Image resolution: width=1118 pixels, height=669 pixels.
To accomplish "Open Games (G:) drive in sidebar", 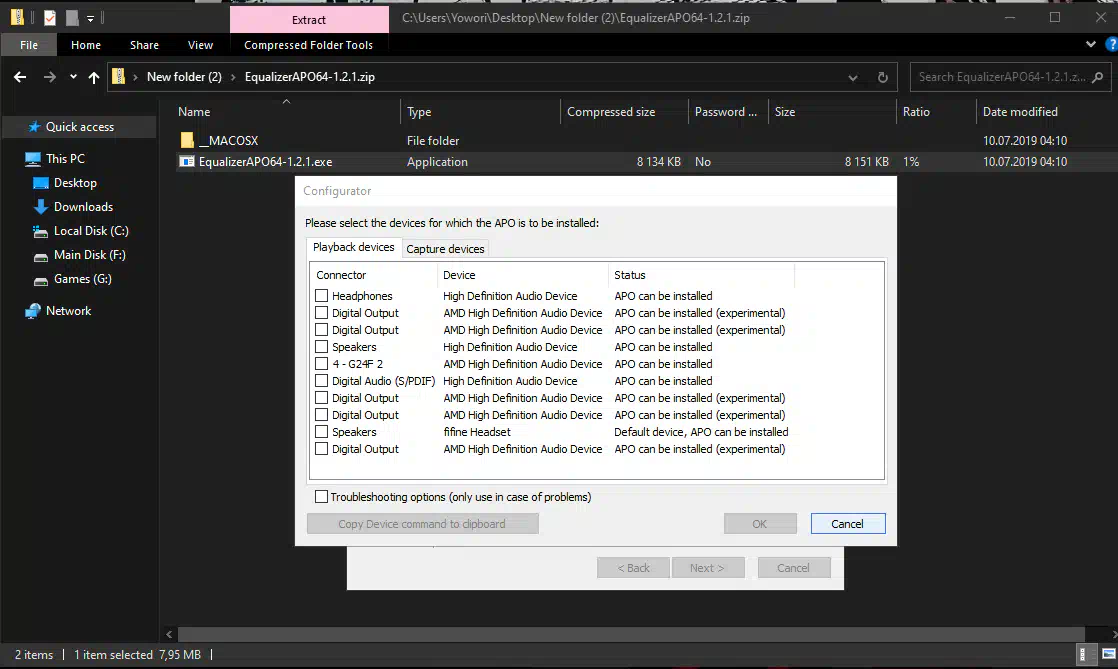I will (x=83, y=279).
